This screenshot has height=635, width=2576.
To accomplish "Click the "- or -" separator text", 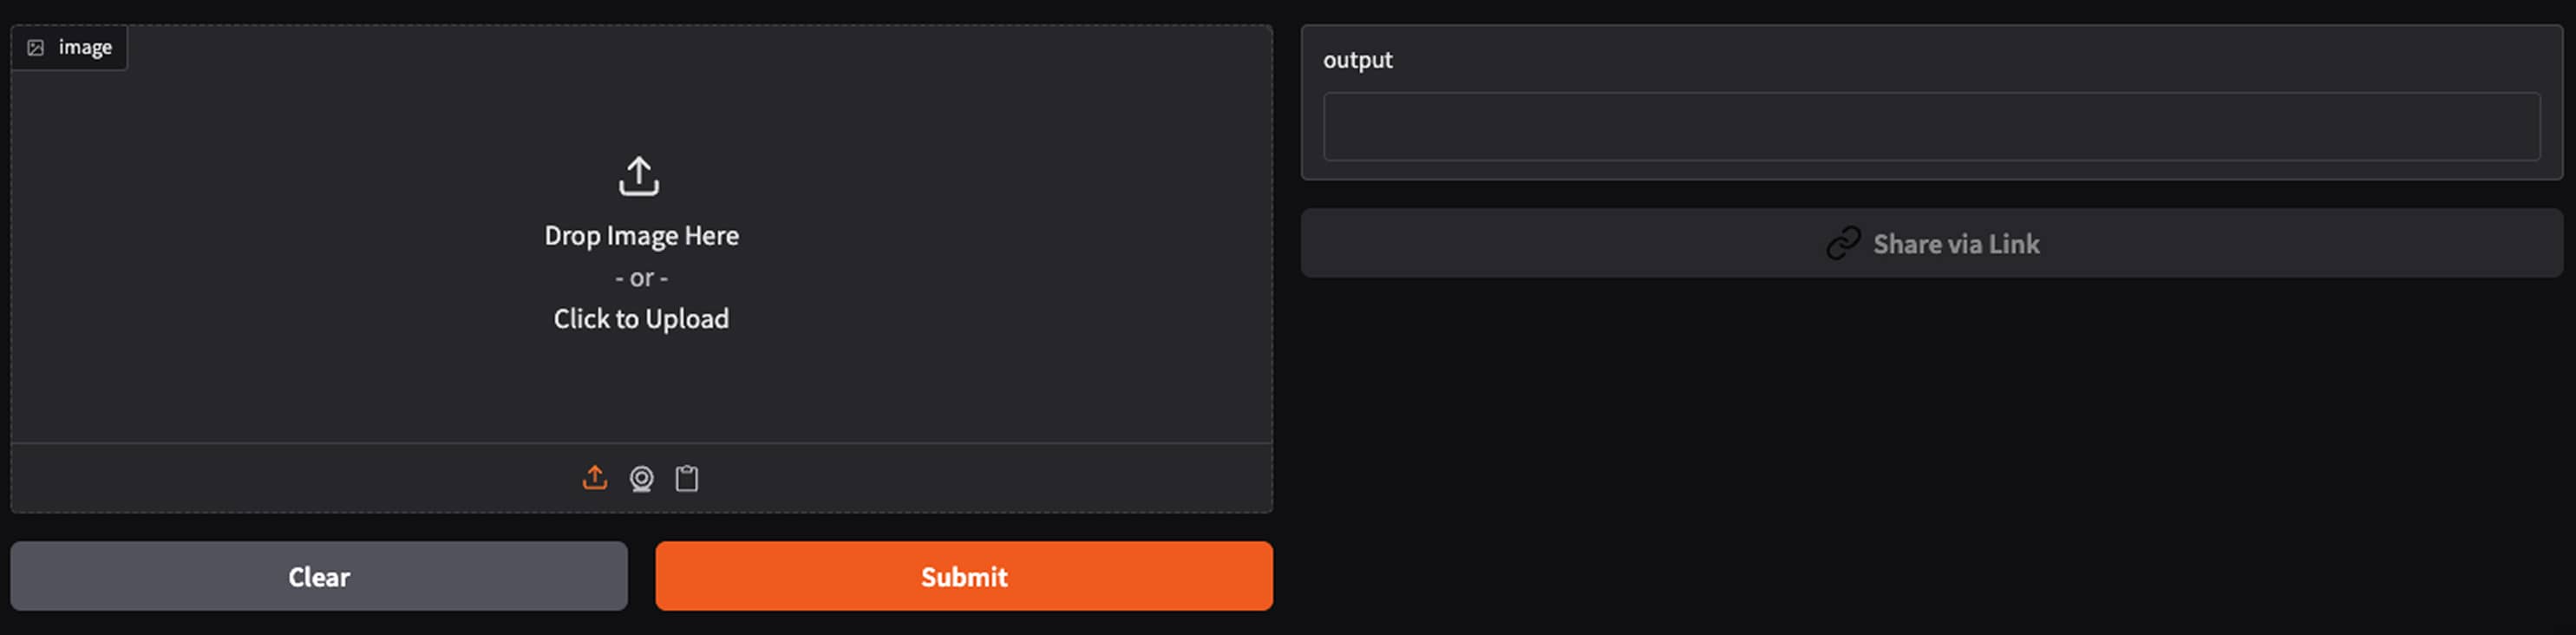I will coord(641,278).
